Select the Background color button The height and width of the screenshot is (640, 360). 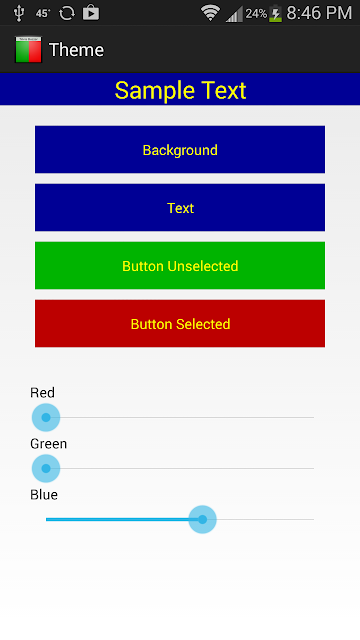click(180, 150)
